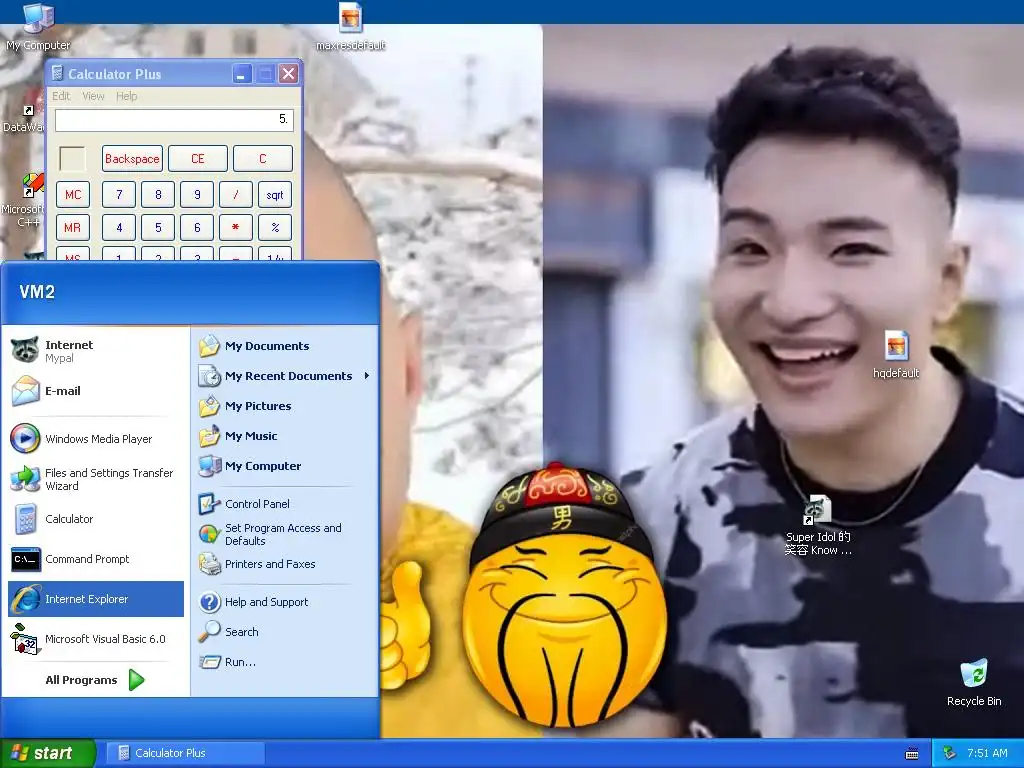Open Microsoft Visual Basic 6.0
1024x768 pixels.
(x=95, y=639)
